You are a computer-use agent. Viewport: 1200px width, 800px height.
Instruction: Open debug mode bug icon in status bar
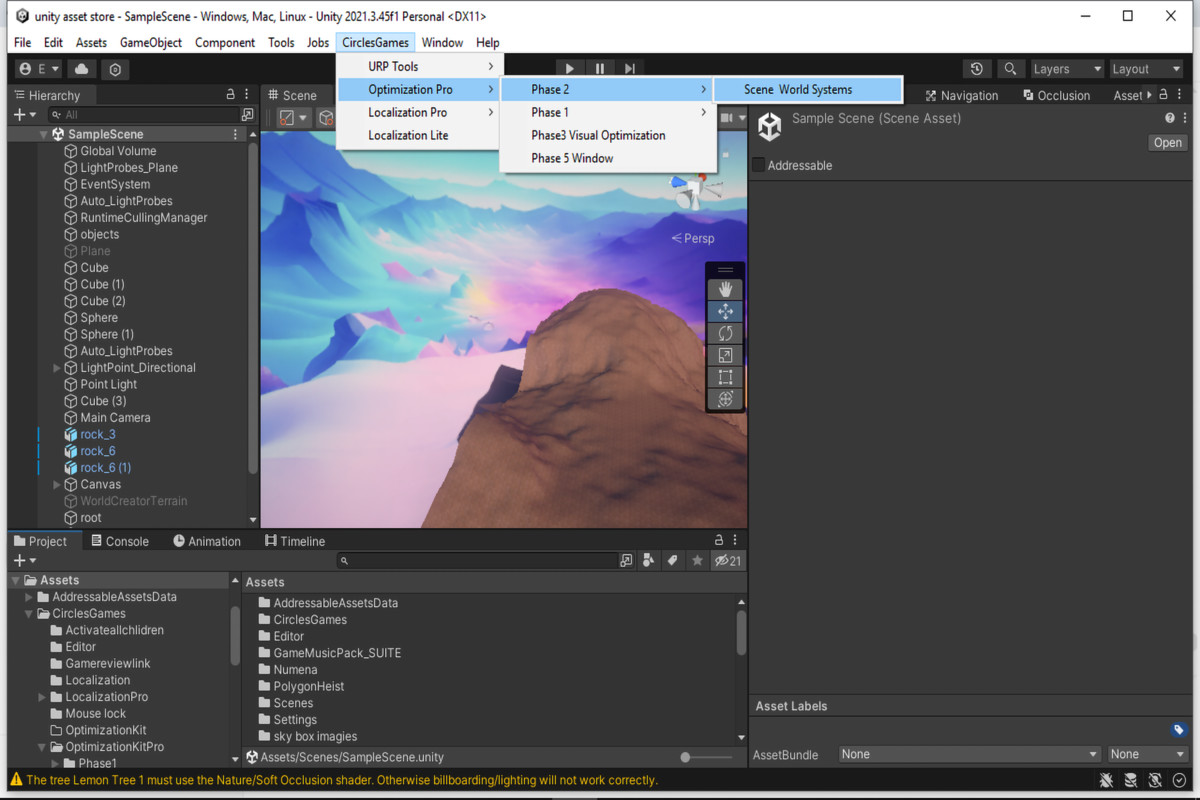point(1106,780)
